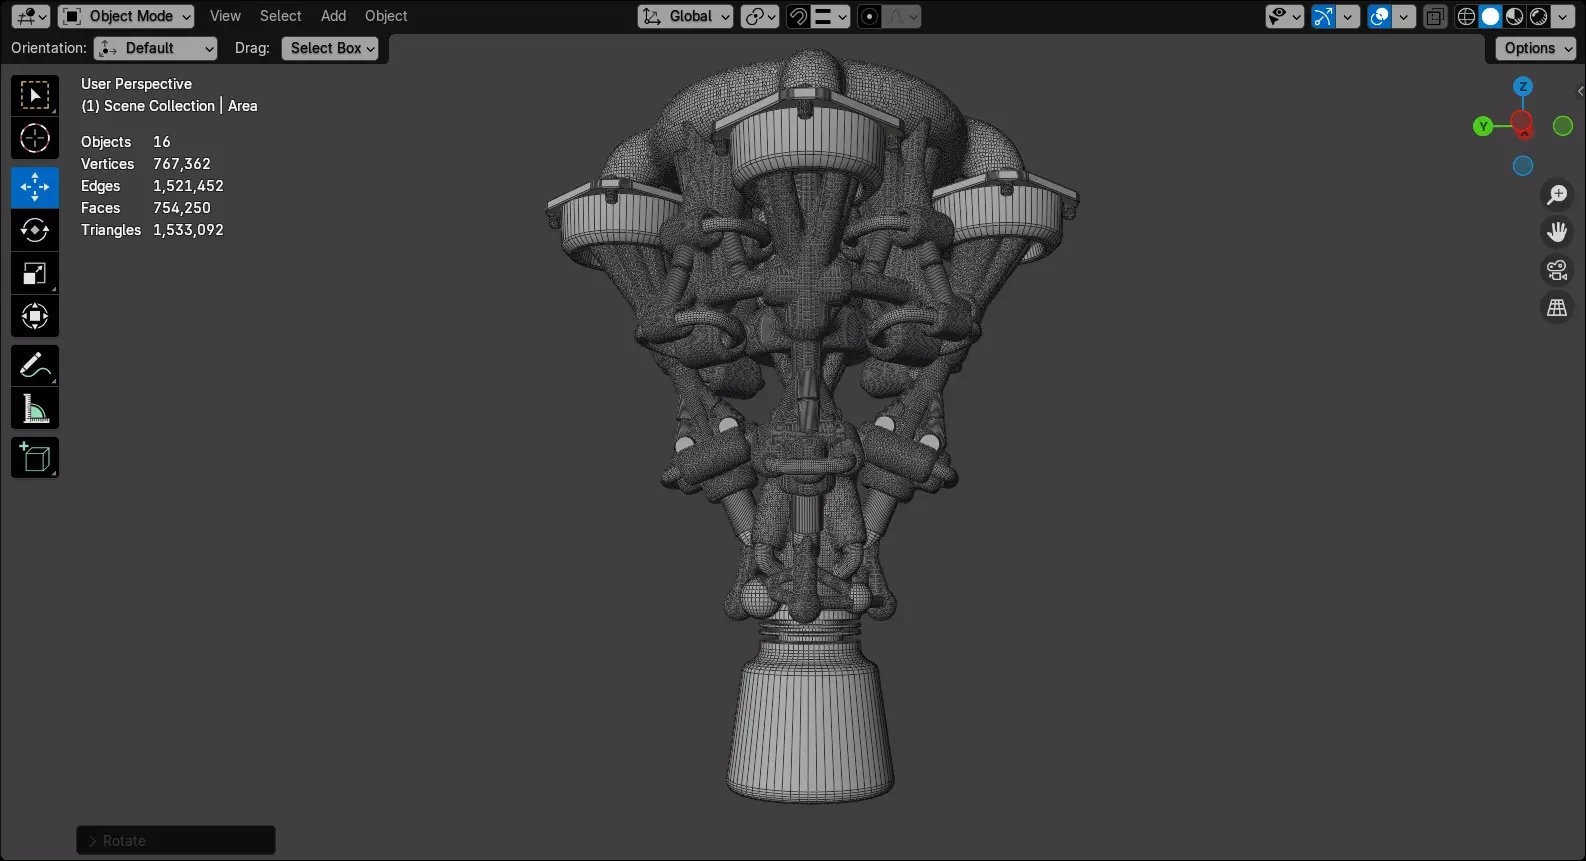Select the Move tool
The height and width of the screenshot is (861, 1586).
coord(35,187)
